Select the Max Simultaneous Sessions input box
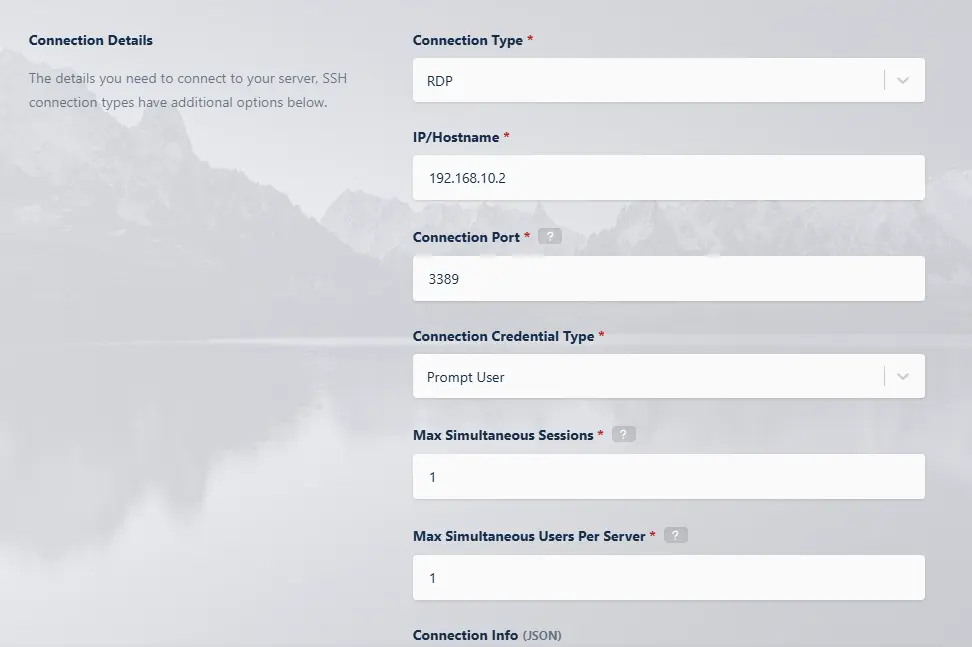Image resolution: width=972 pixels, height=647 pixels. (x=668, y=477)
